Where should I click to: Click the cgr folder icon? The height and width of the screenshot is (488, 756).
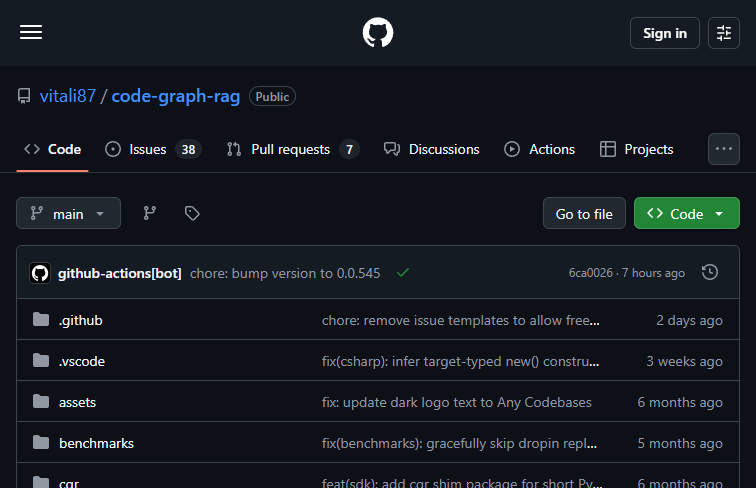[x=41, y=482]
